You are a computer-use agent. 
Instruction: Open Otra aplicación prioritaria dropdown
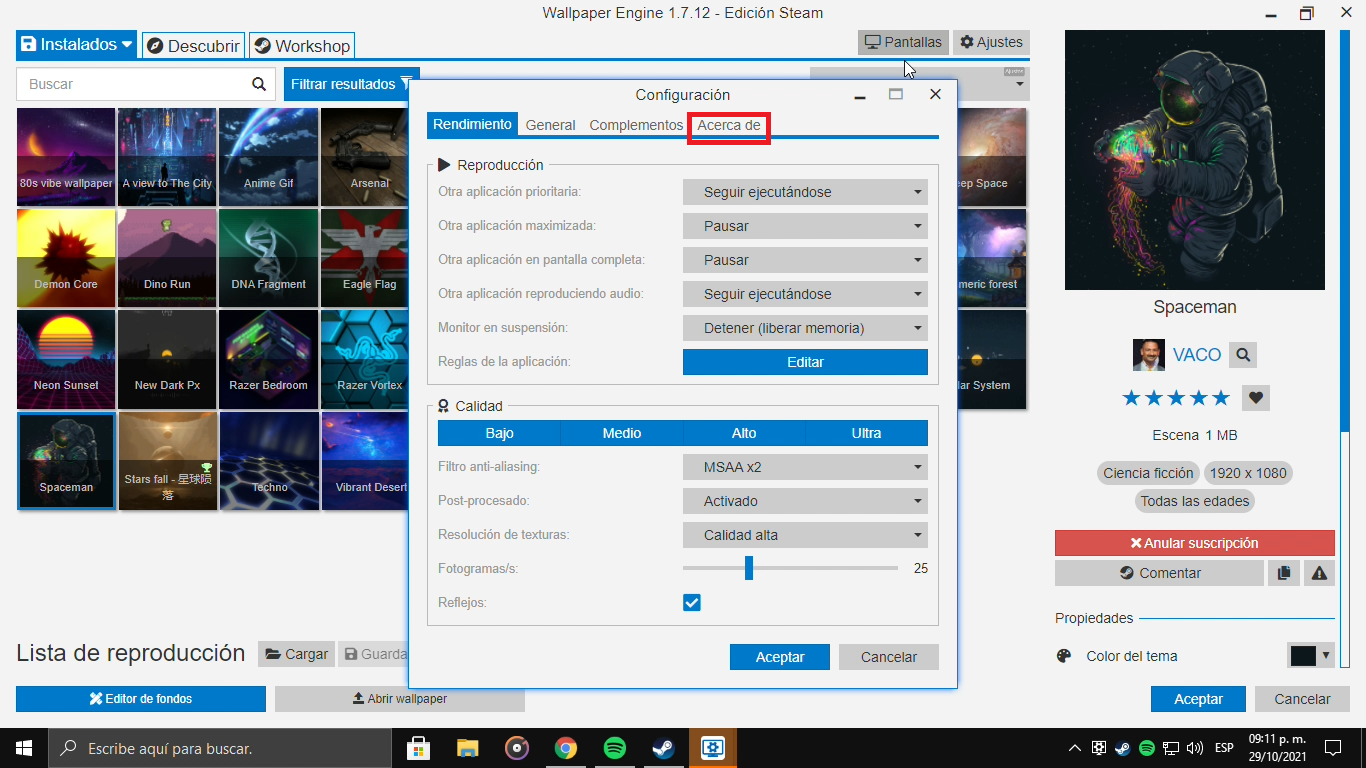click(805, 192)
